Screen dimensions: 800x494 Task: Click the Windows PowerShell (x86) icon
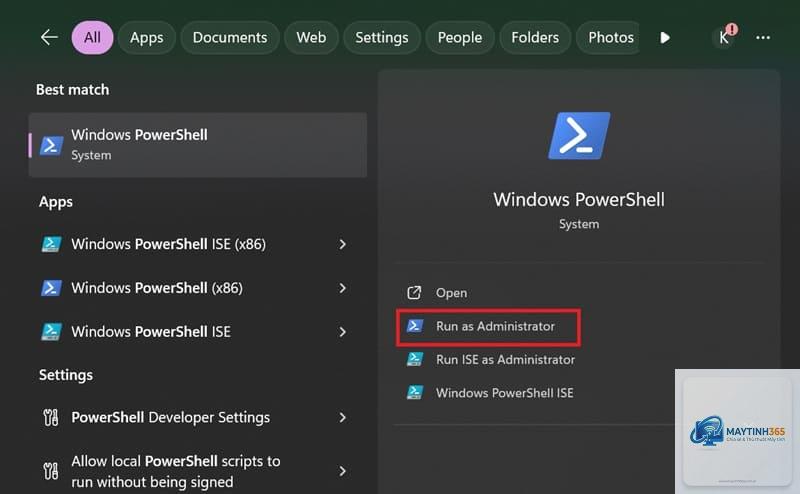(x=52, y=288)
